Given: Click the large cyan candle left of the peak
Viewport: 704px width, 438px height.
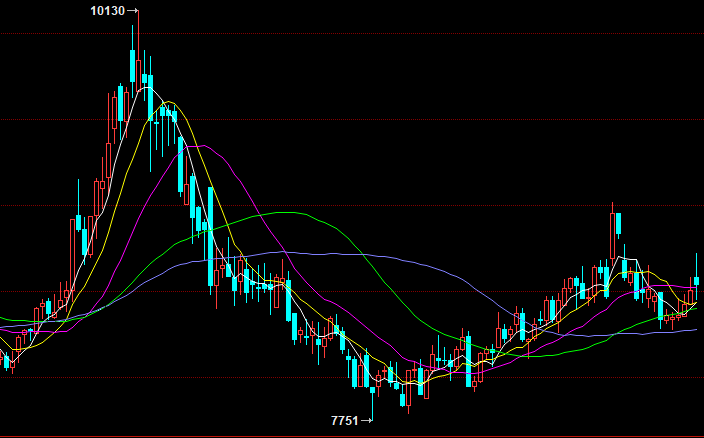Looking at the screenshot, I should [131, 66].
